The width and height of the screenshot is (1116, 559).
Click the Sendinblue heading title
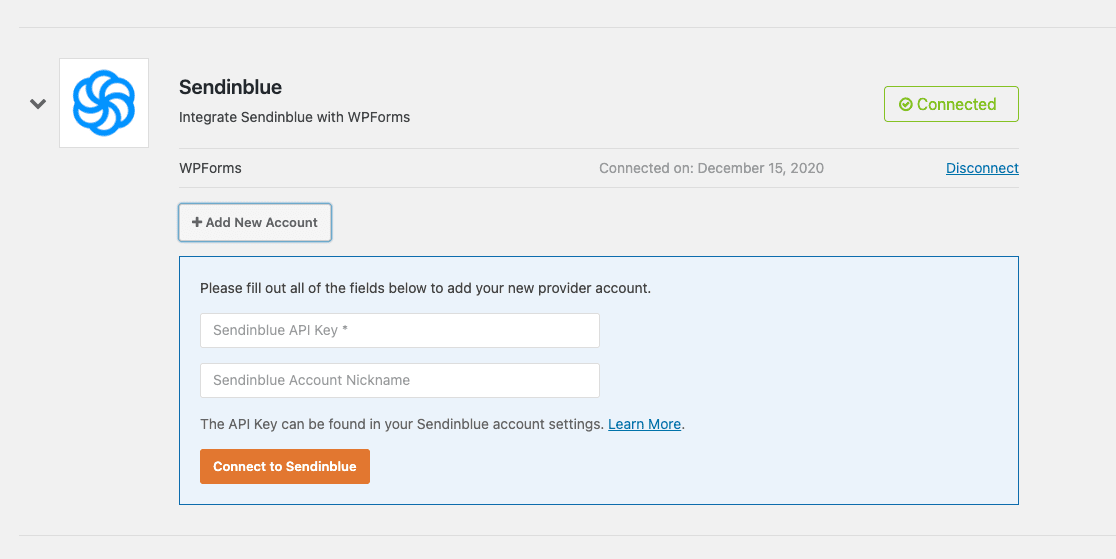pyautogui.click(x=230, y=87)
